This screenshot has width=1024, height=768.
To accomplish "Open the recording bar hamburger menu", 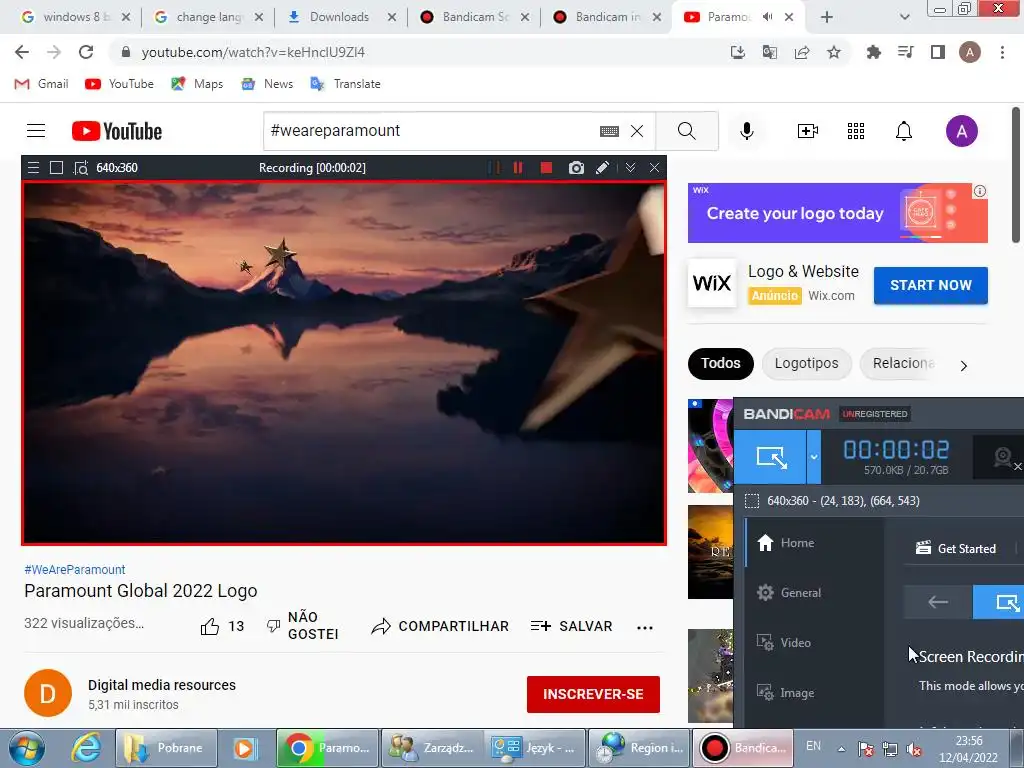I will pos(33,168).
